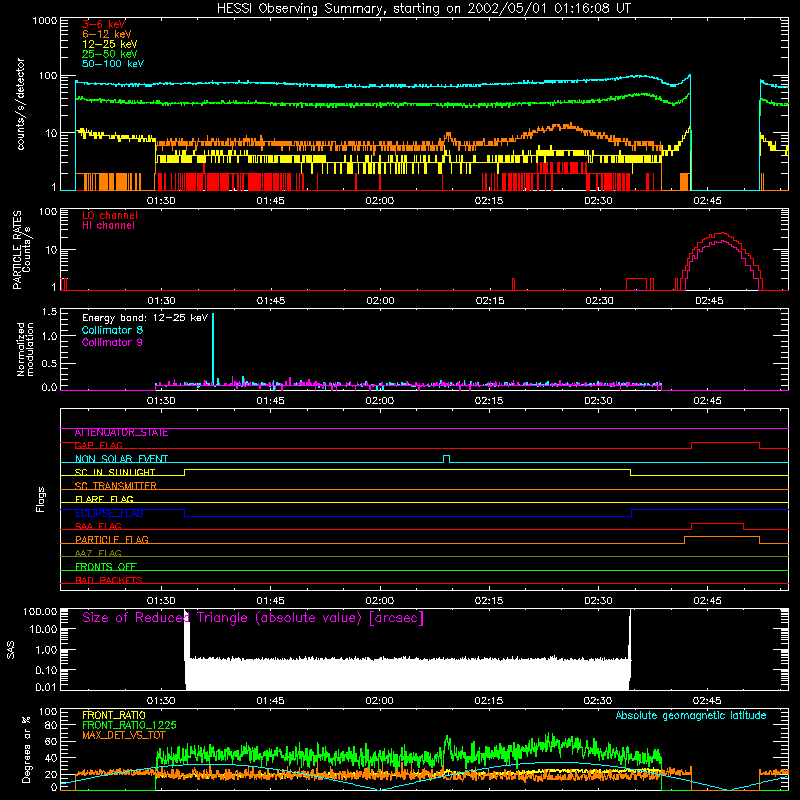800x800 pixels.
Task: Click the vertical 'Flags' axis label
Action: (x=40, y=499)
